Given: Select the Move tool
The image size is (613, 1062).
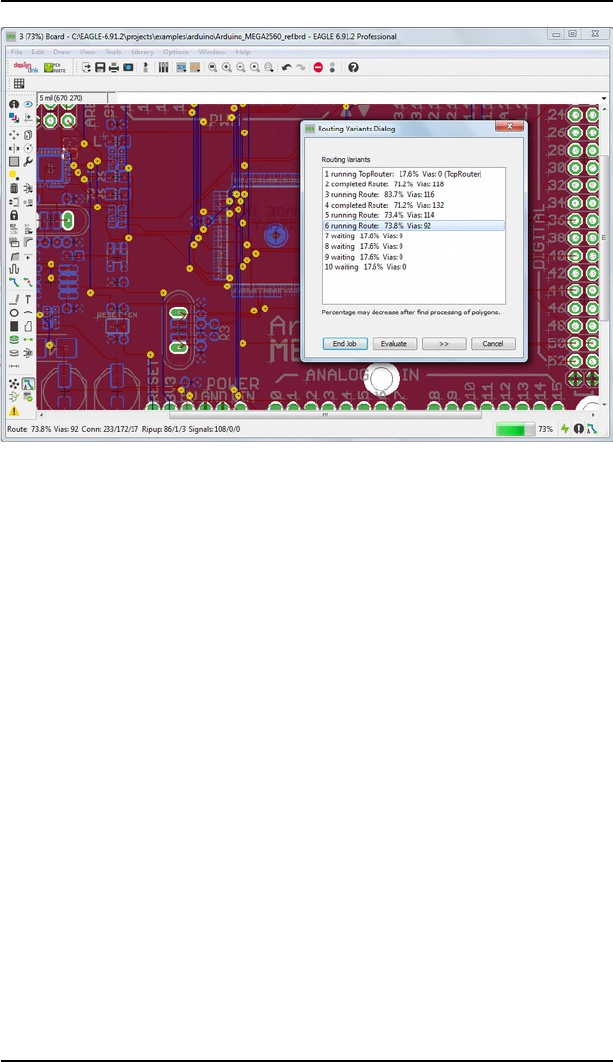Looking at the screenshot, I should tap(14, 134).
